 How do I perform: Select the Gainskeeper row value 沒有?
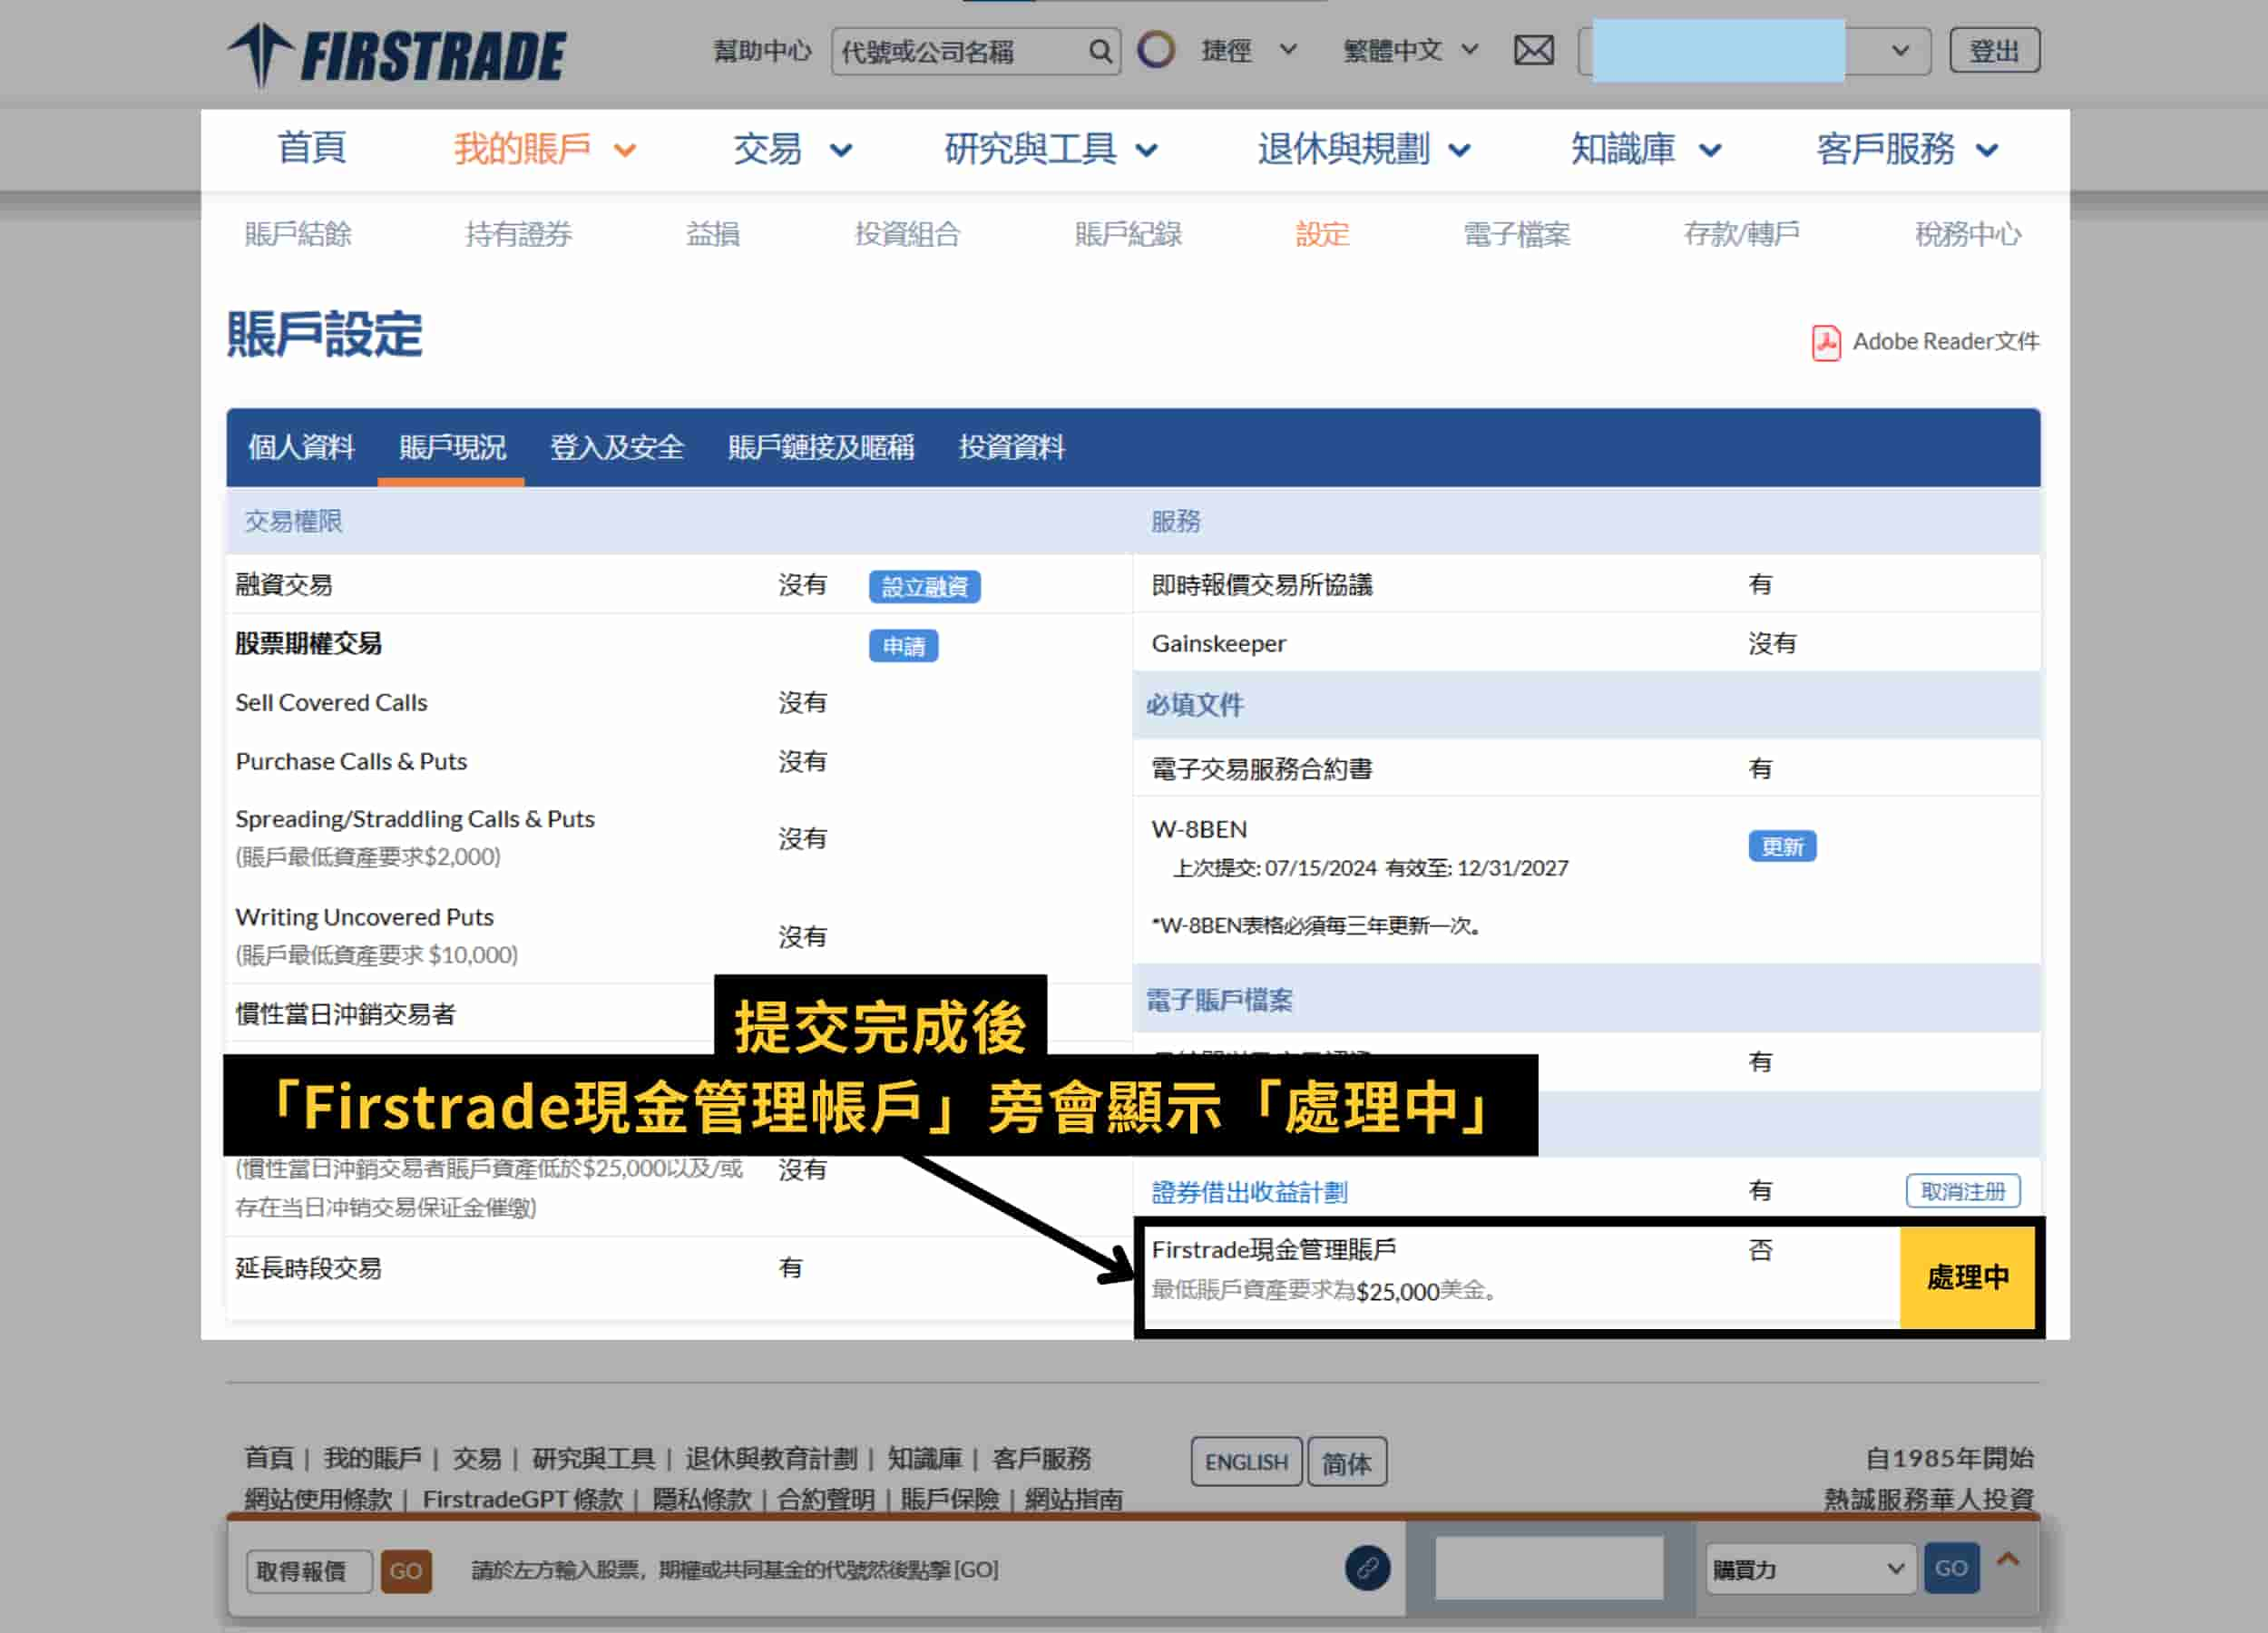(x=1772, y=643)
